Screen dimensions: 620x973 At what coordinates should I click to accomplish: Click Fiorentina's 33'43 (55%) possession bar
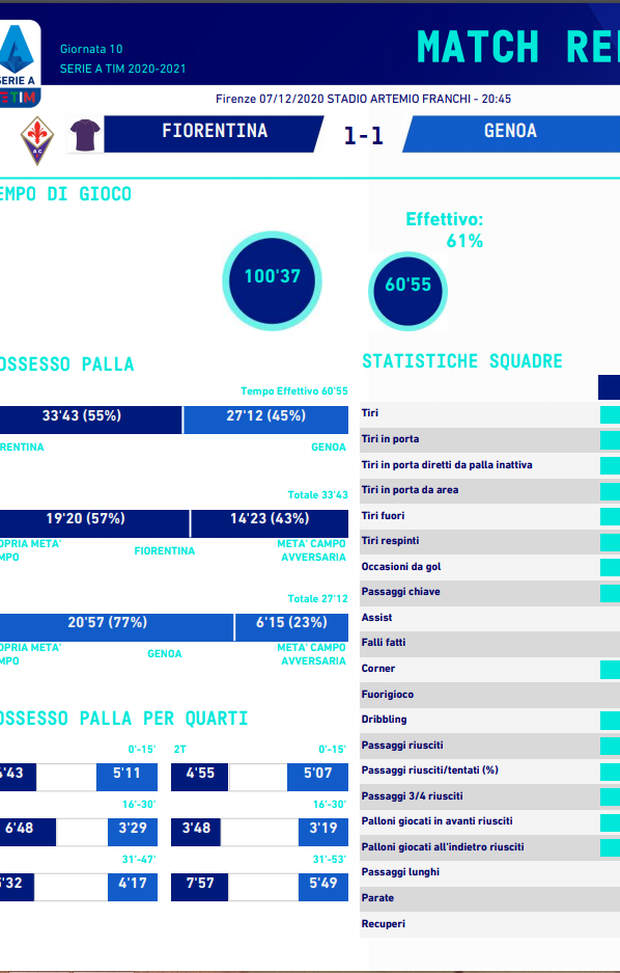coord(90,417)
